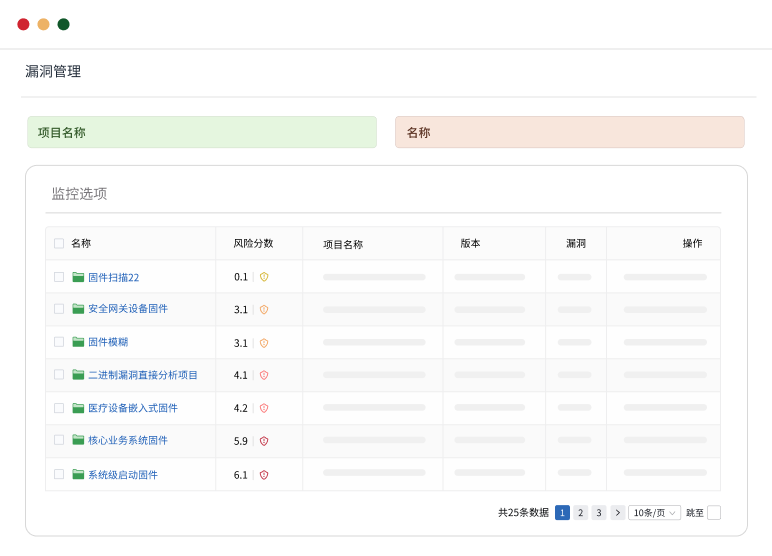Image resolution: width=772 pixels, height=556 pixels.
Task: Go to page 2 in pagination
Action: point(580,513)
